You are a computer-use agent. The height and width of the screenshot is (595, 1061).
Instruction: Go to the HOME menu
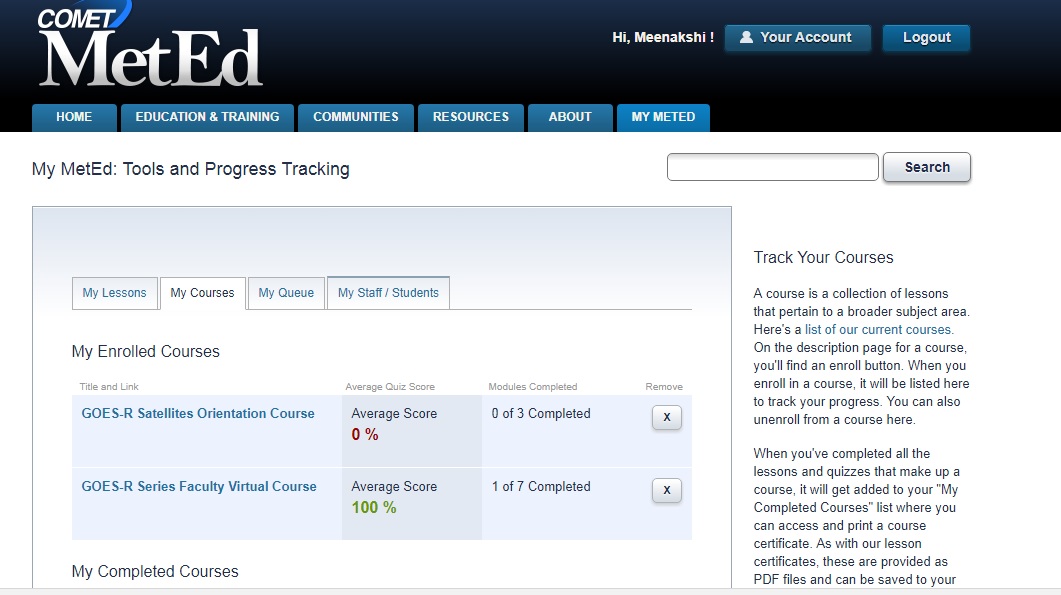74,117
